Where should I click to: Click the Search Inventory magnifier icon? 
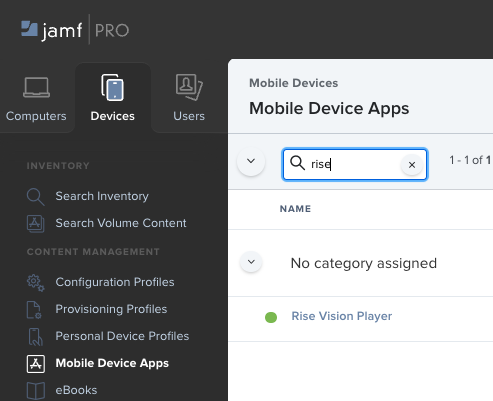coord(35,197)
